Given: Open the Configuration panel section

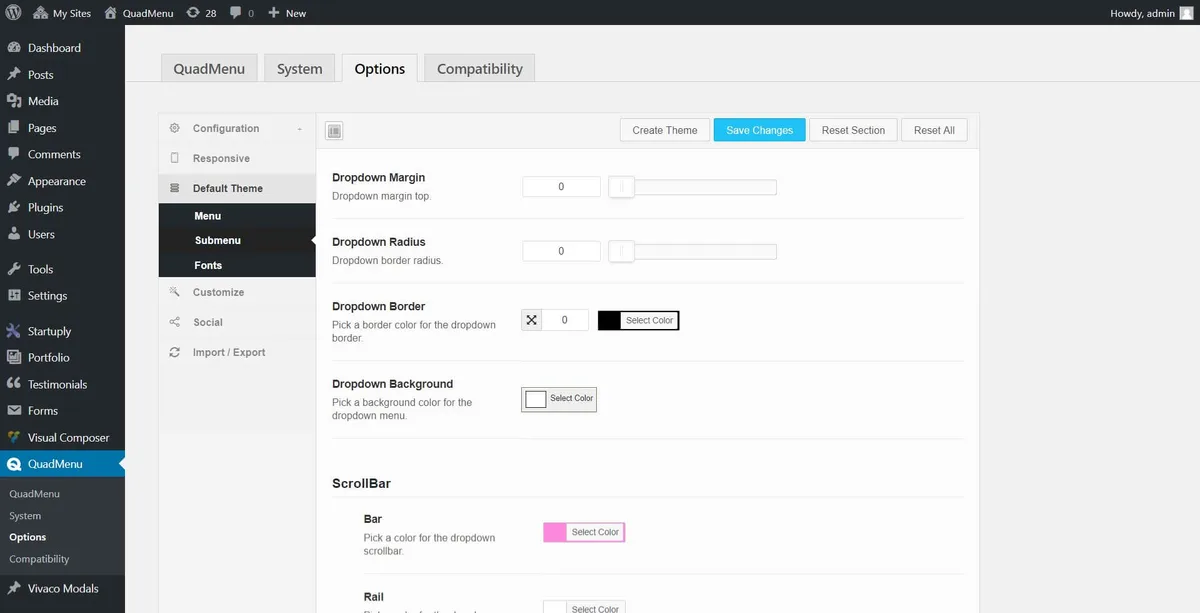Looking at the screenshot, I should point(237,128).
